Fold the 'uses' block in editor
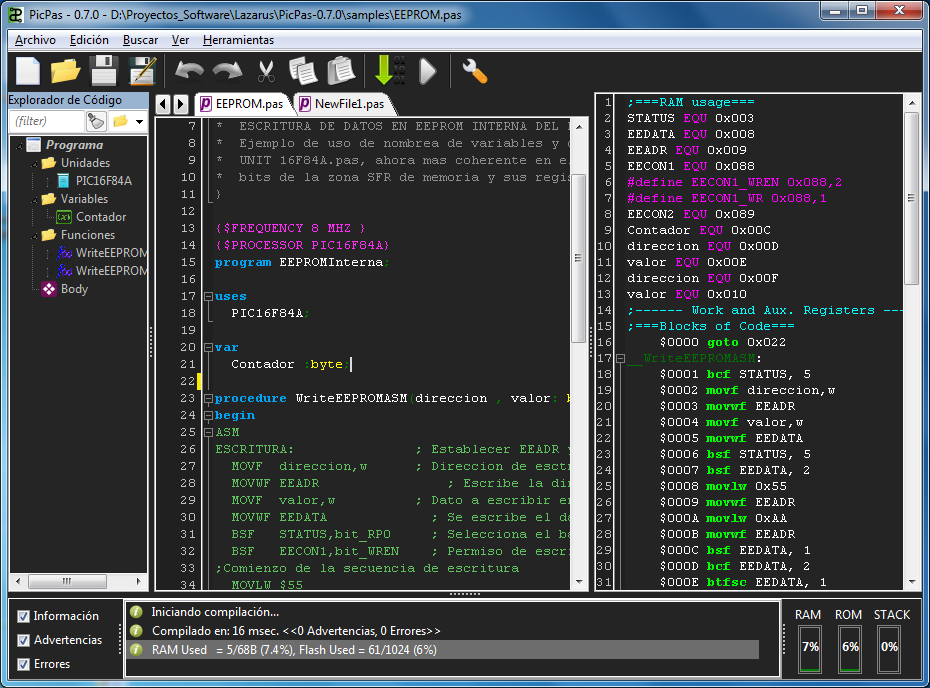The width and height of the screenshot is (930, 688). (x=208, y=296)
